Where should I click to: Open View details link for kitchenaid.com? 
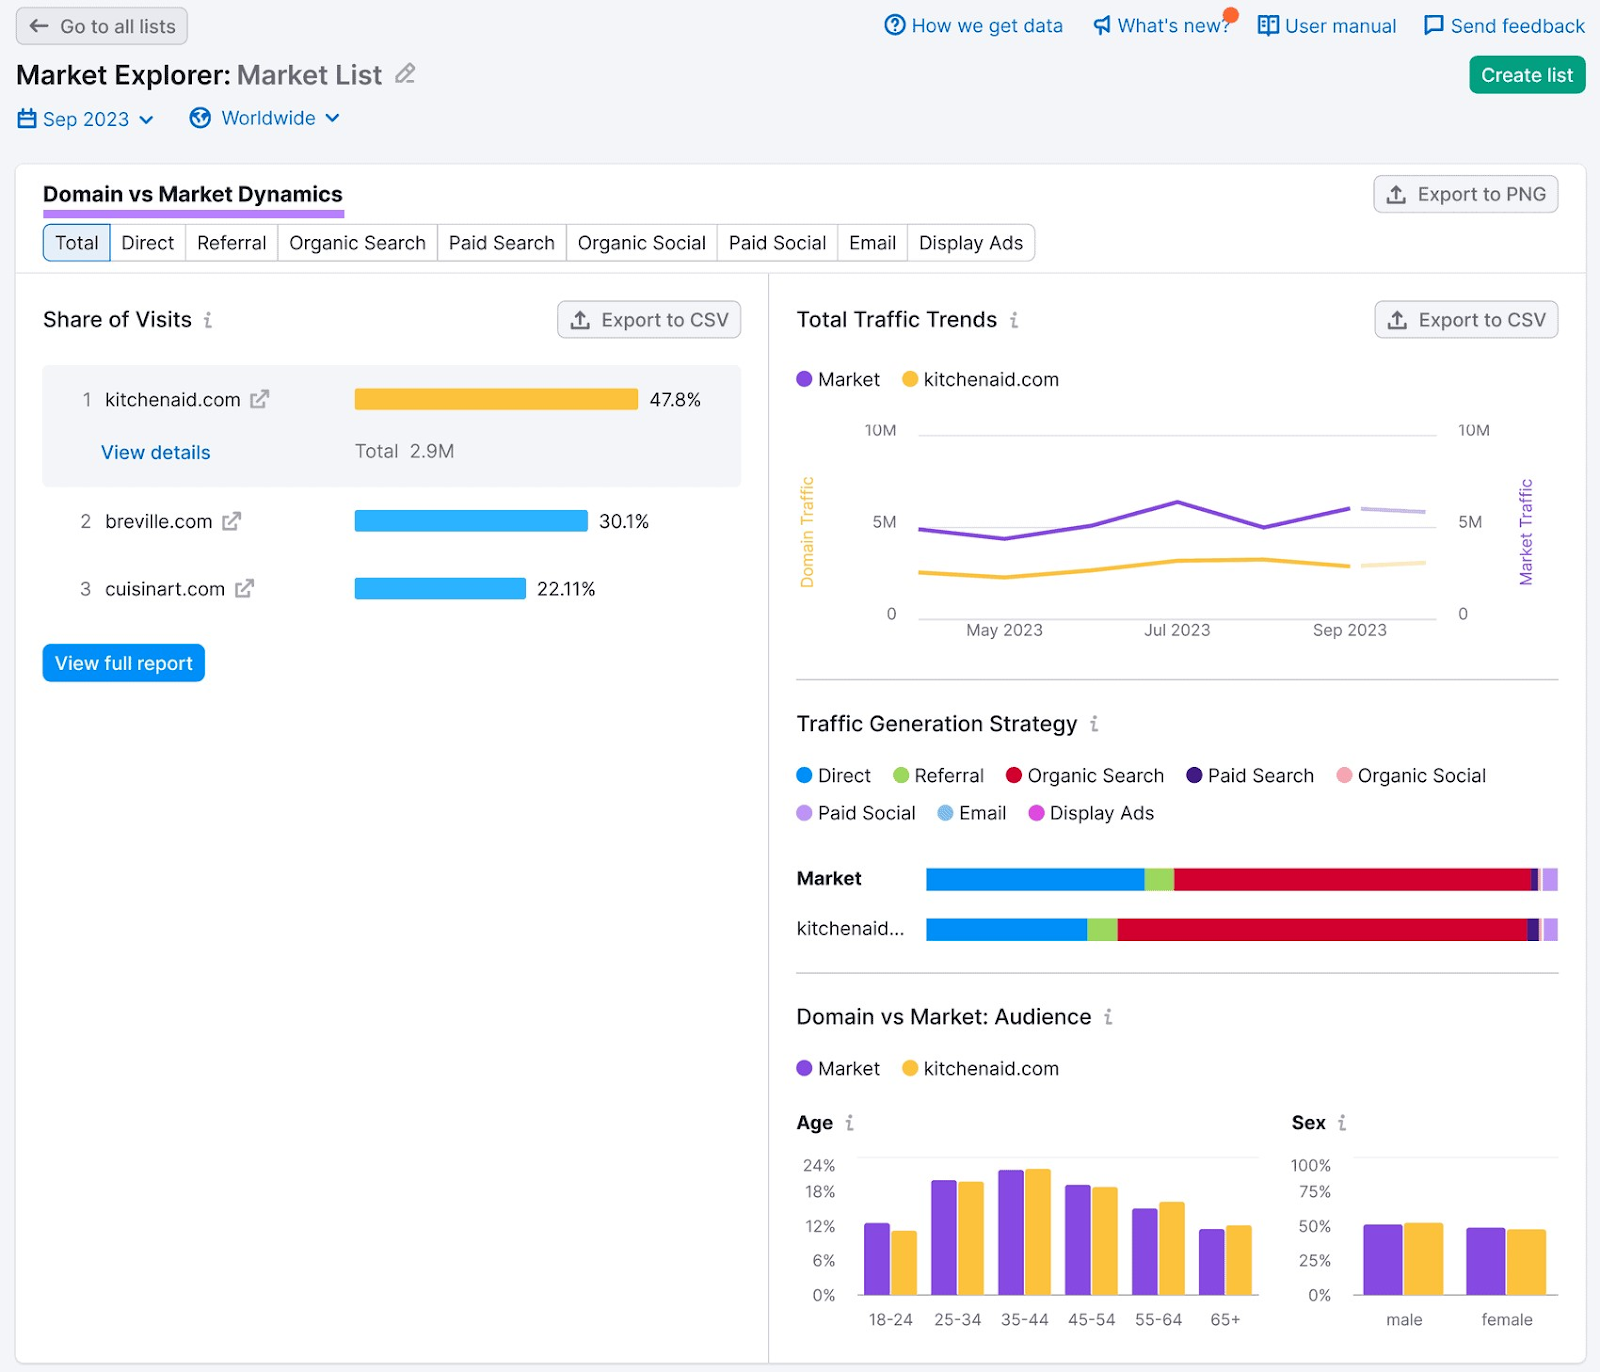pos(156,453)
